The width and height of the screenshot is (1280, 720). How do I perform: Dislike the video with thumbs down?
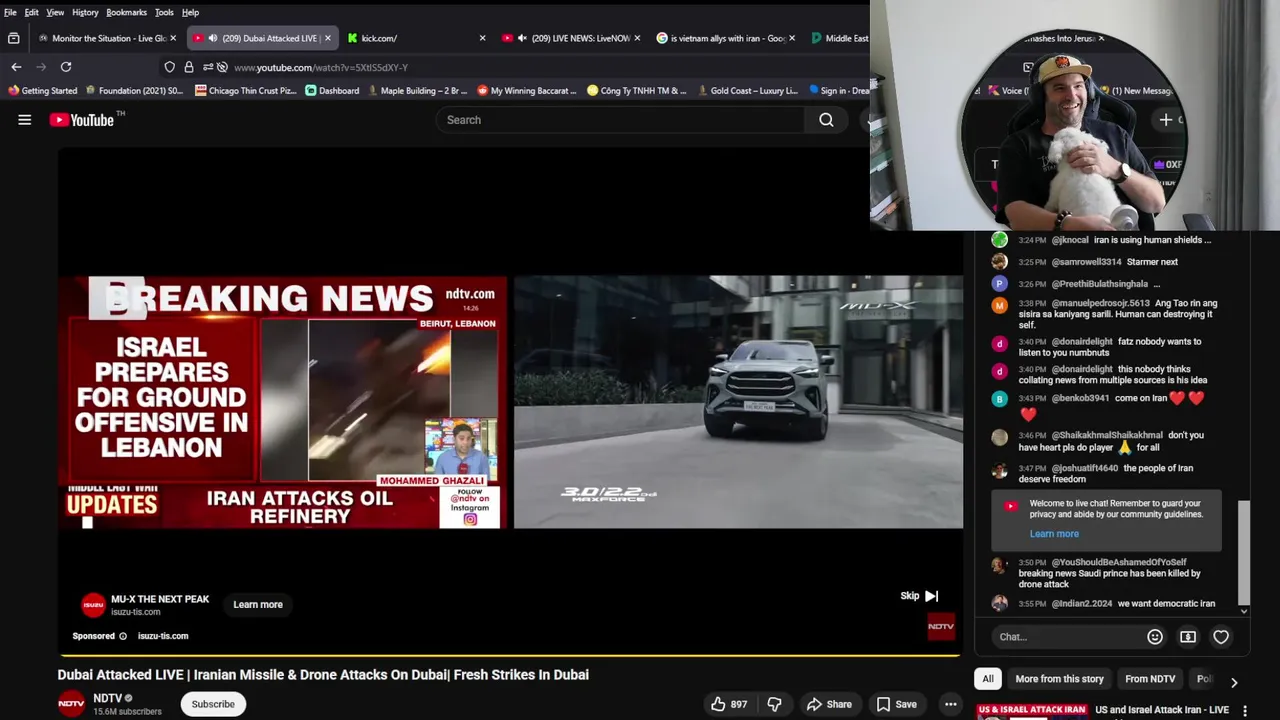point(774,704)
